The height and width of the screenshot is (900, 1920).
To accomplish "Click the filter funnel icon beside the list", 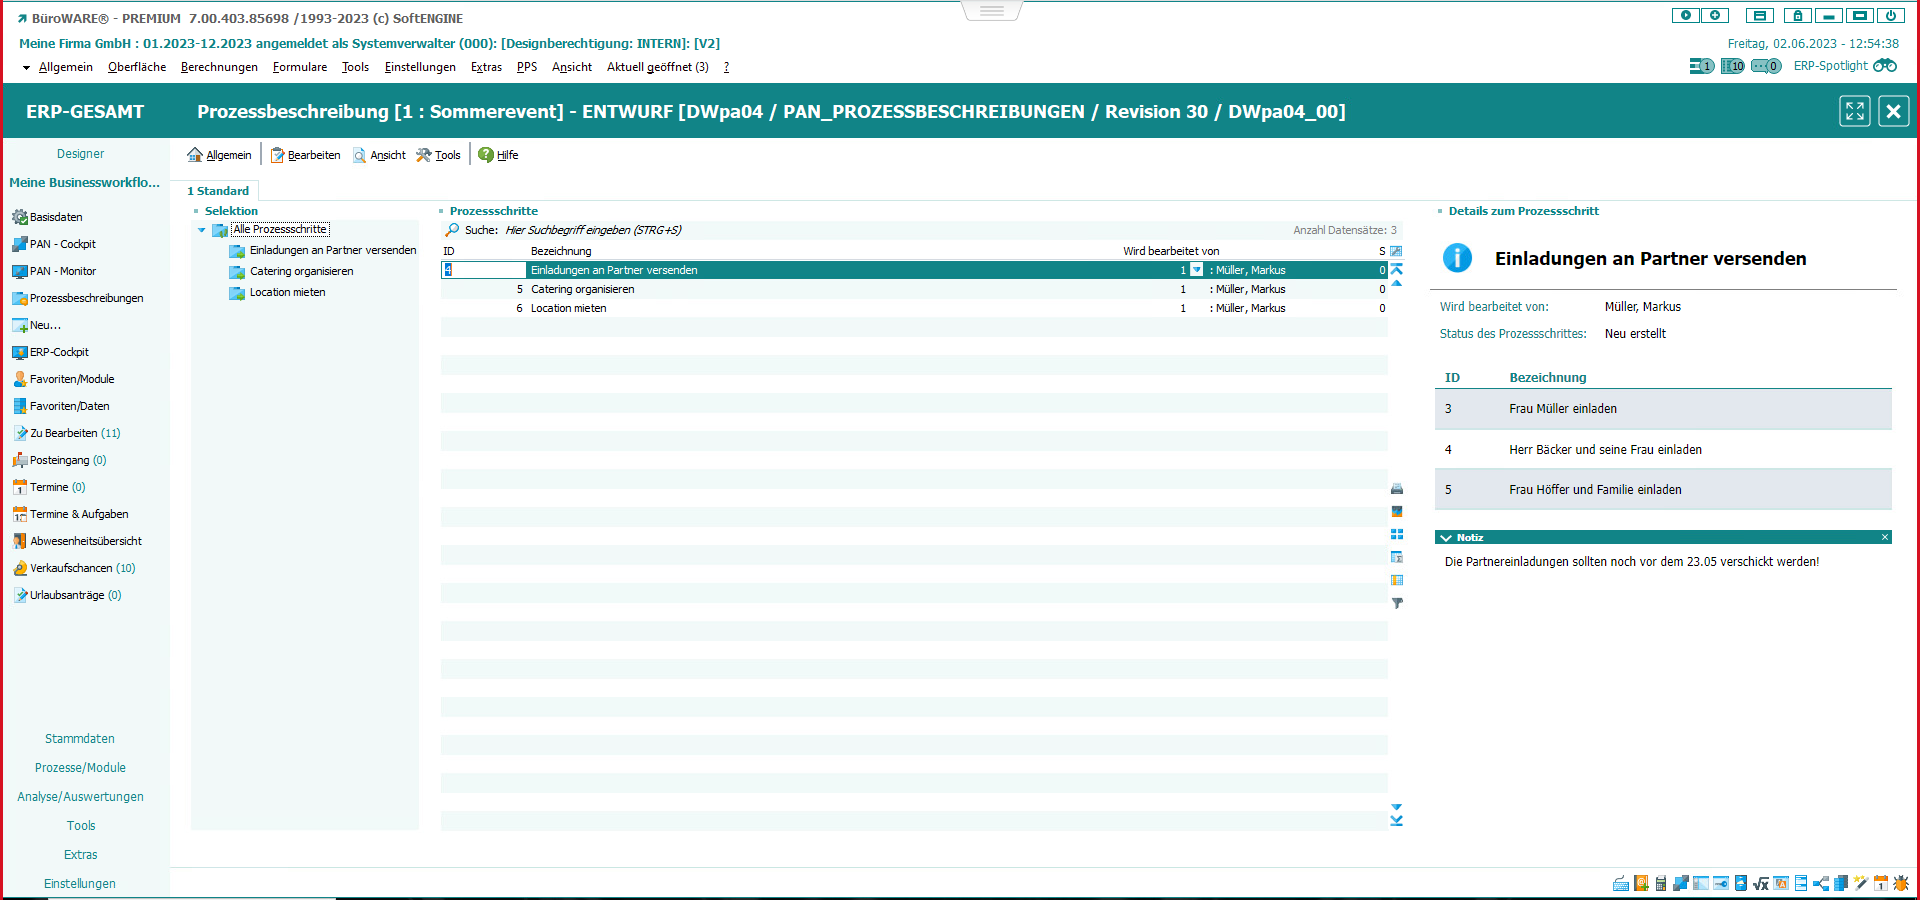I will pos(1397,603).
